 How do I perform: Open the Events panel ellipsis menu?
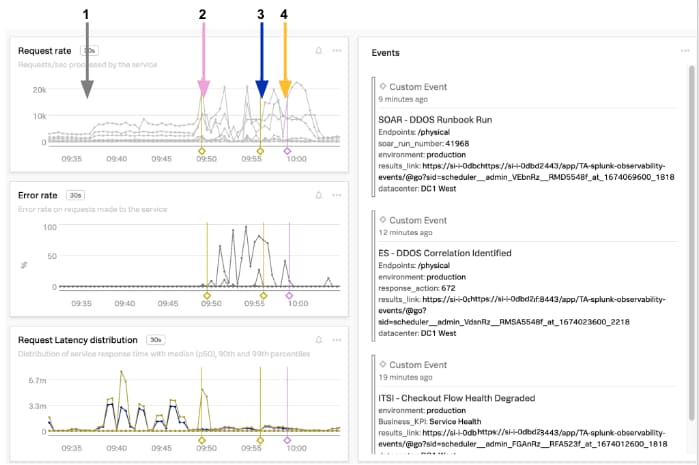[x=685, y=51]
